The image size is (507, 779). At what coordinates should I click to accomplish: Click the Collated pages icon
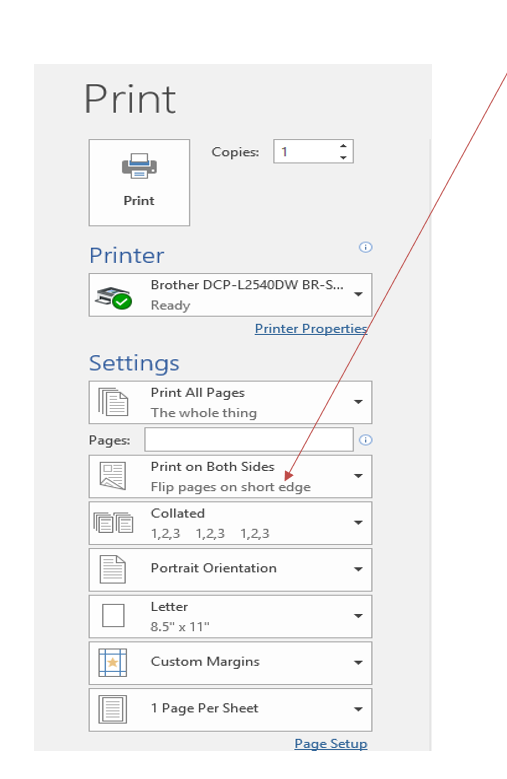(x=114, y=523)
